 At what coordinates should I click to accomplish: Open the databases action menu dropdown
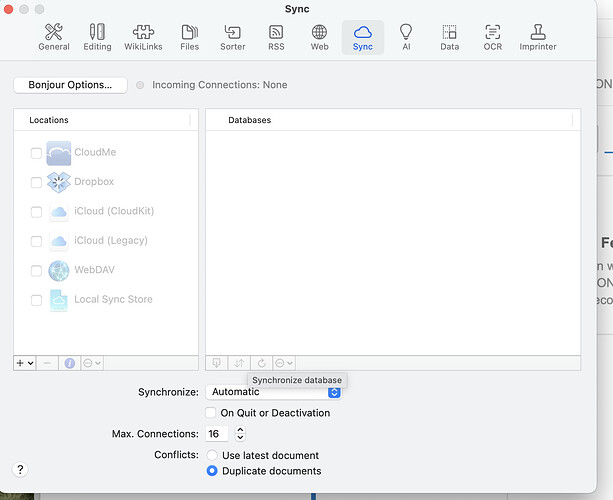pyautogui.click(x=284, y=363)
